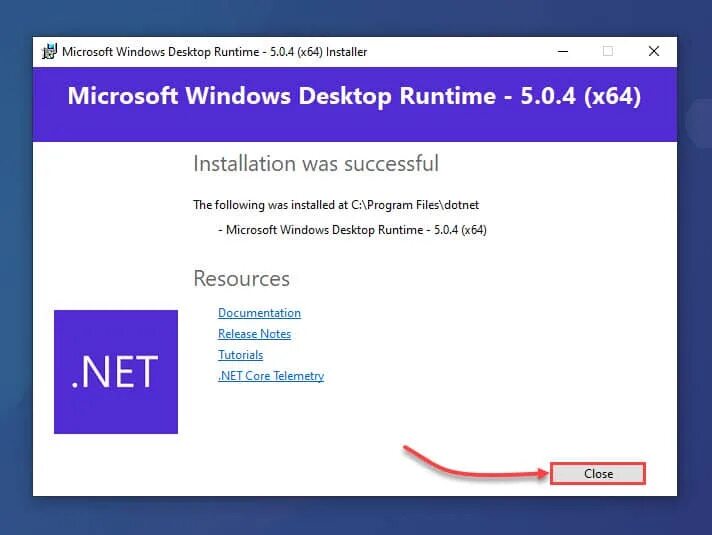
Task: Click the 'Resources' heading
Action: [x=242, y=278]
